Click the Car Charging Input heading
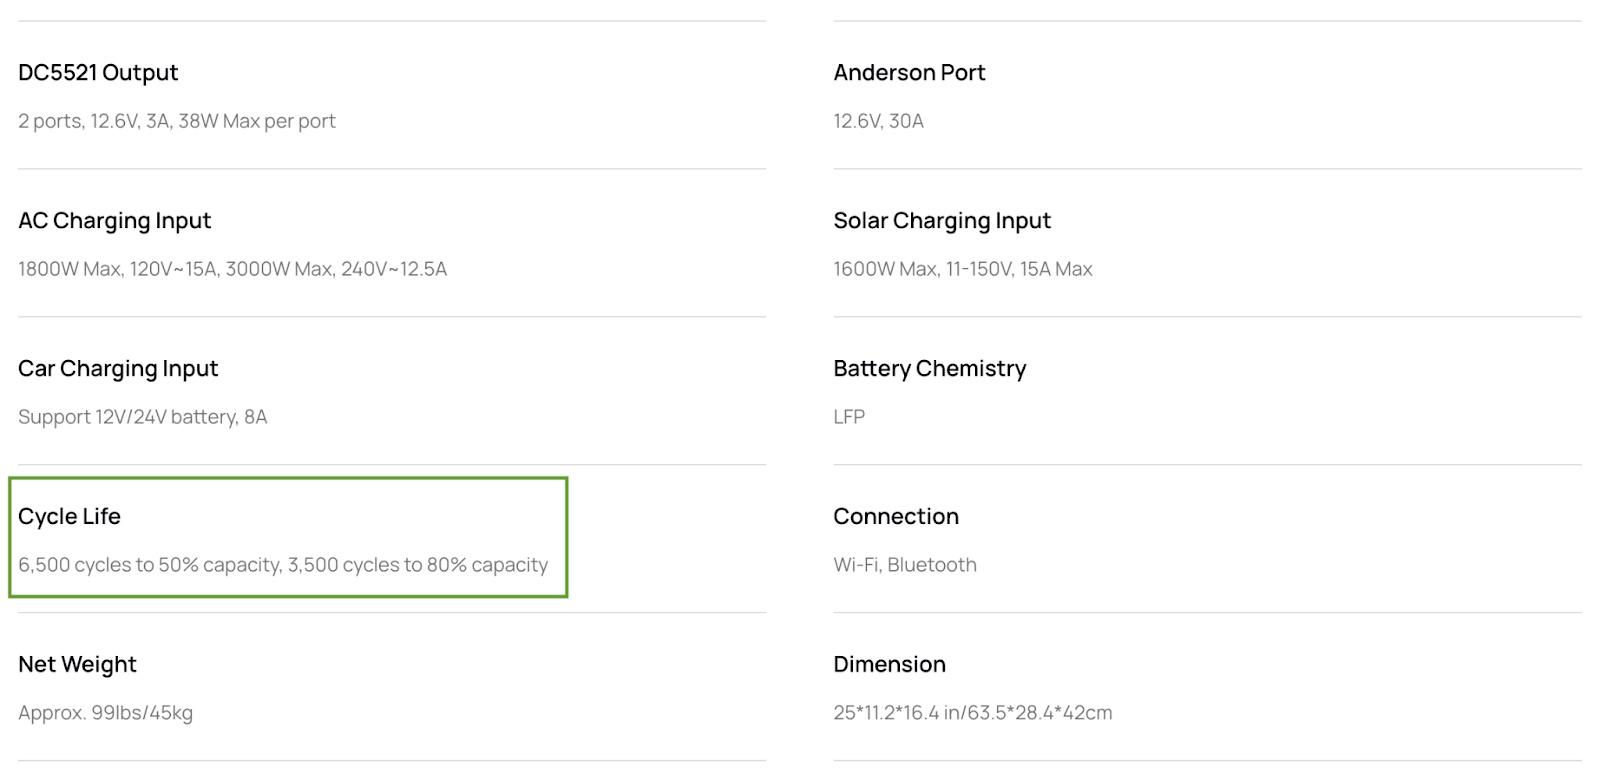The height and width of the screenshot is (777, 1600). [x=118, y=369]
